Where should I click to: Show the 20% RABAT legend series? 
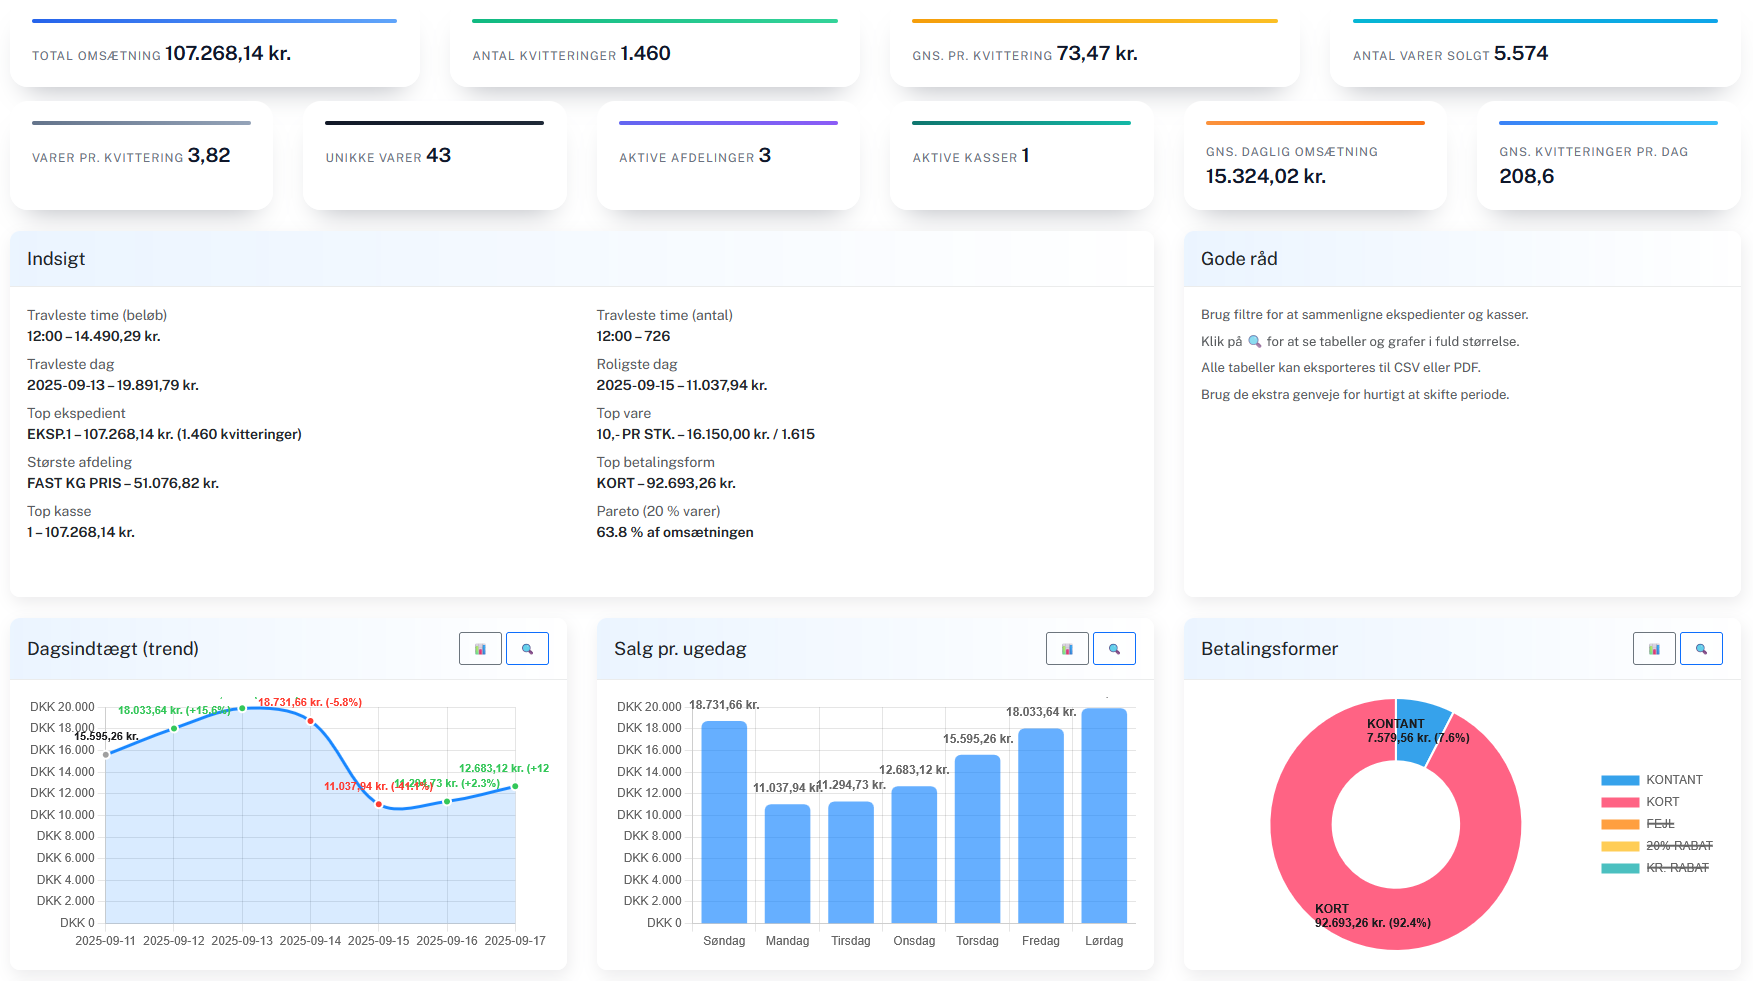1679,846
